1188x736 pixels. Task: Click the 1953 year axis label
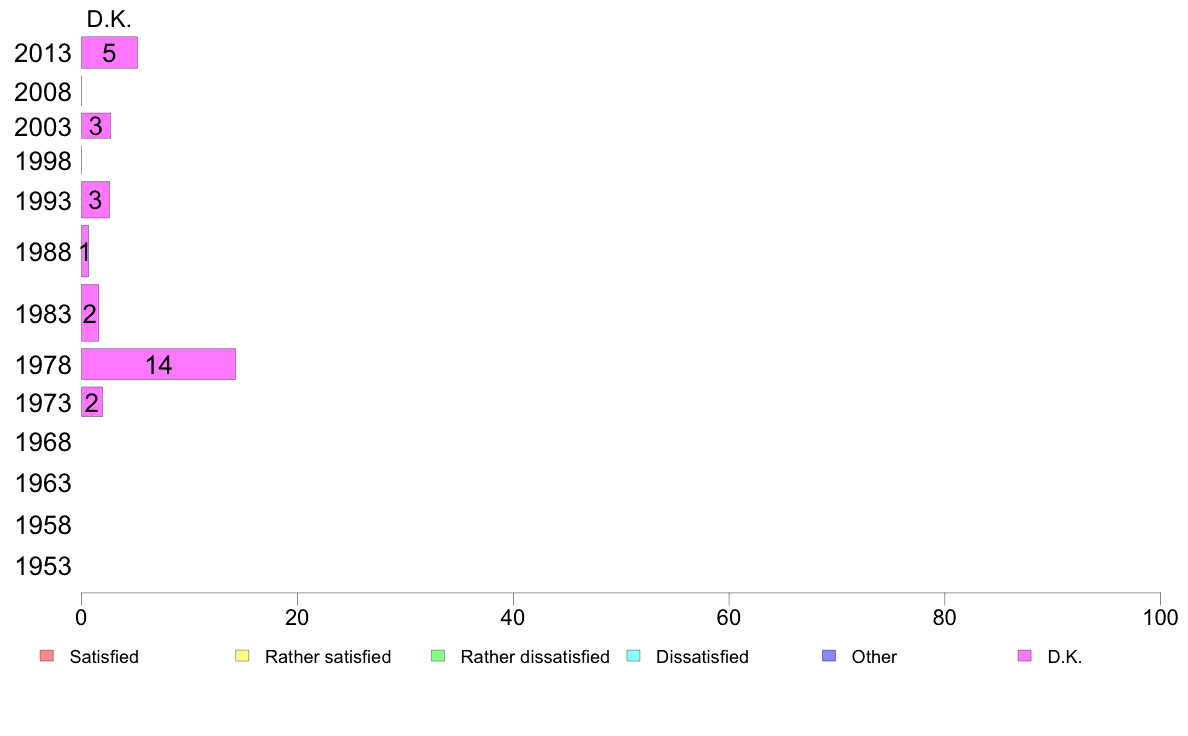point(42,566)
